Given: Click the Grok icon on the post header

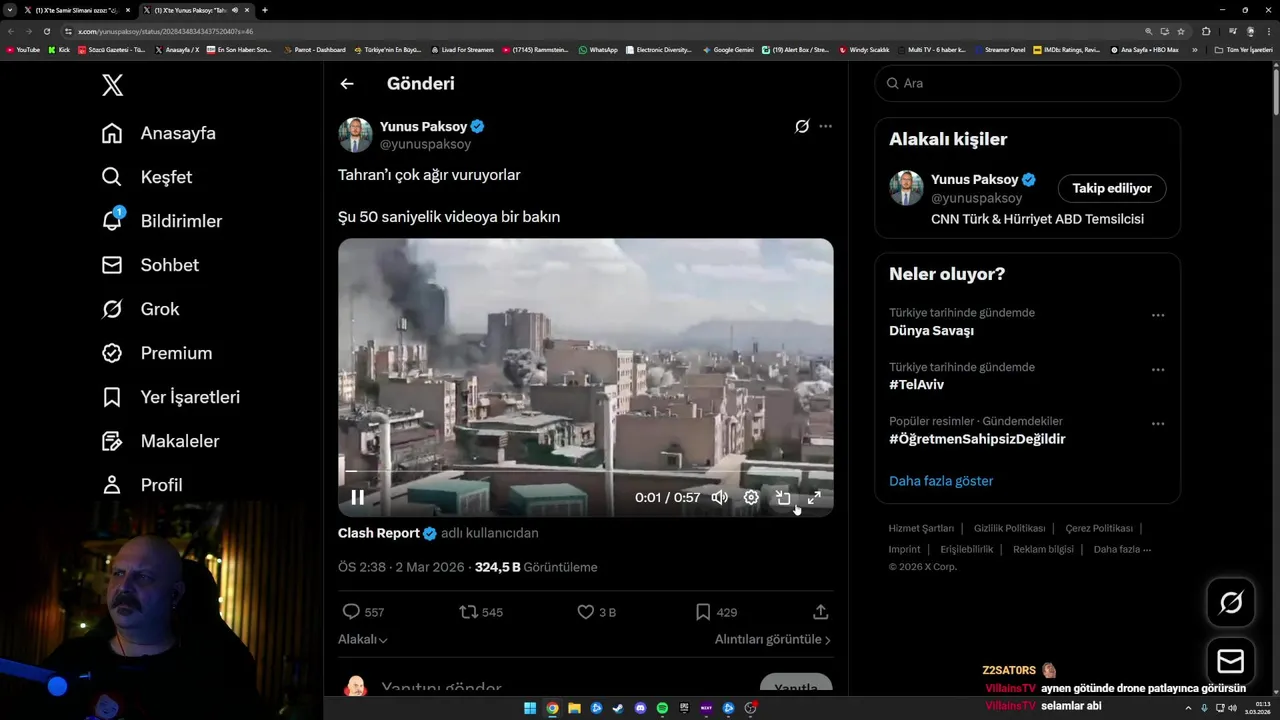Looking at the screenshot, I should click(802, 126).
